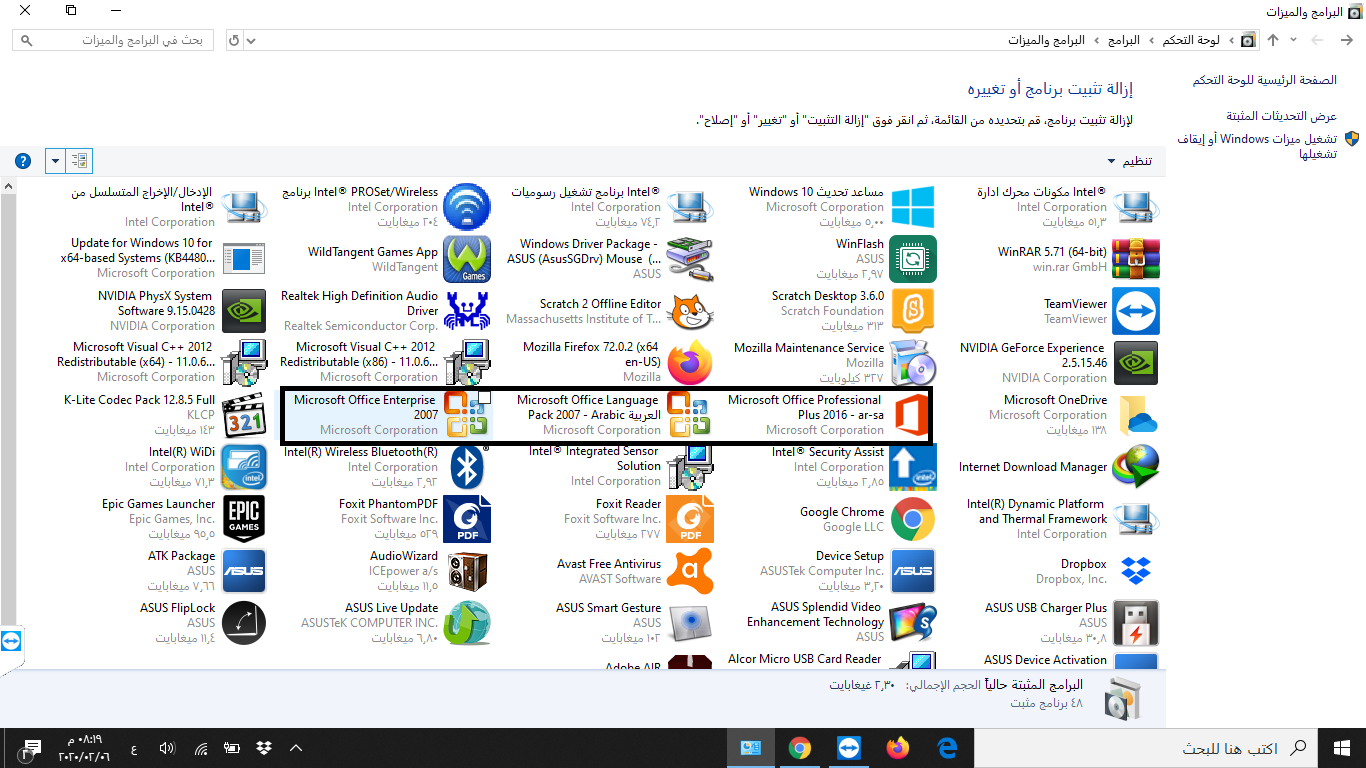Open the Windows Start button
The image size is (1366, 768).
[x=1341, y=748]
